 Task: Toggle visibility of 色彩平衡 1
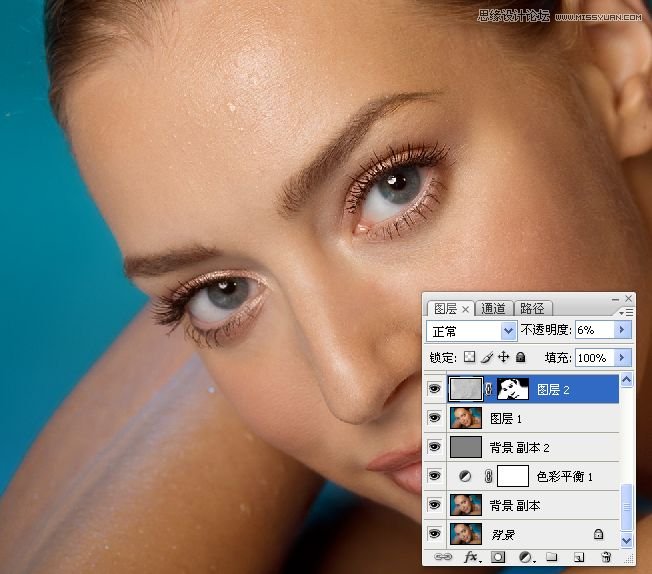click(x=435, y=476)
